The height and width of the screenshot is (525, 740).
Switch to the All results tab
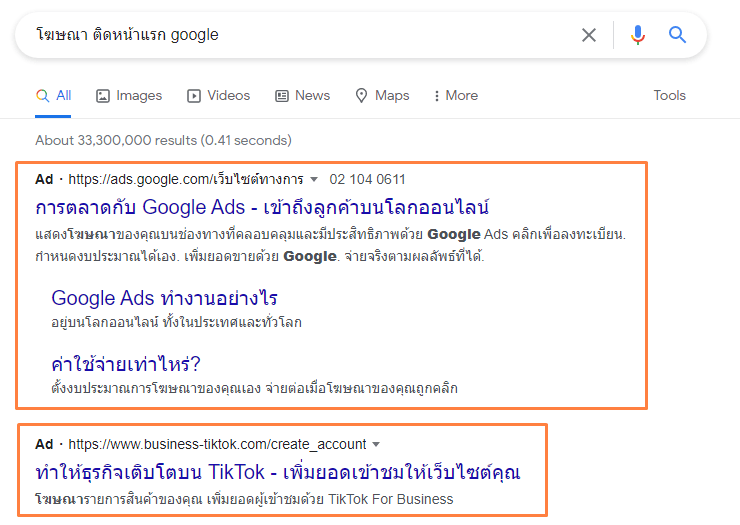(53, 96)
